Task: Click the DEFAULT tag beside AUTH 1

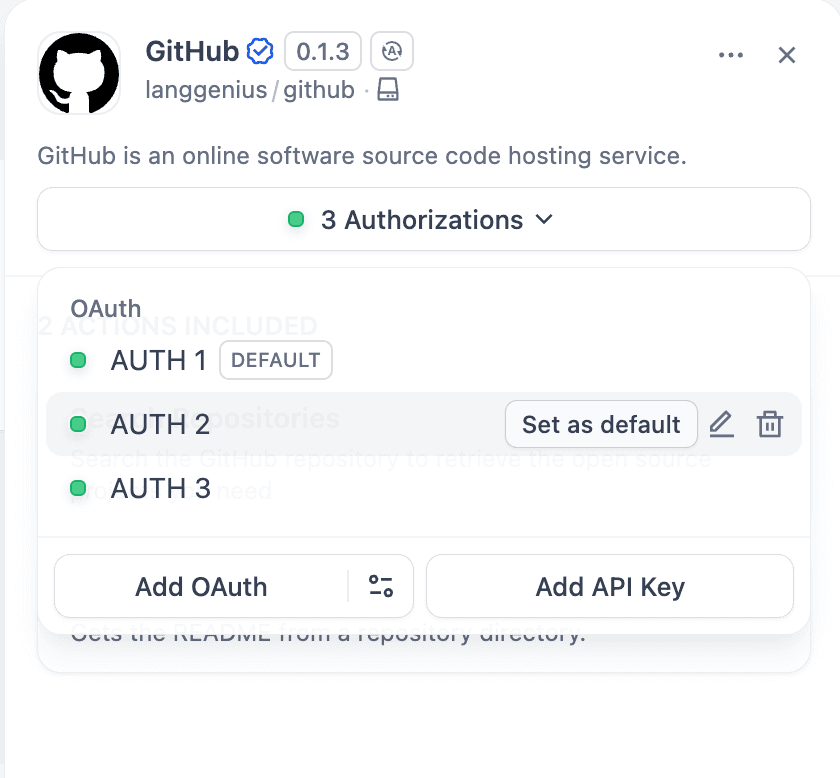Action: [x=275, y=360]
